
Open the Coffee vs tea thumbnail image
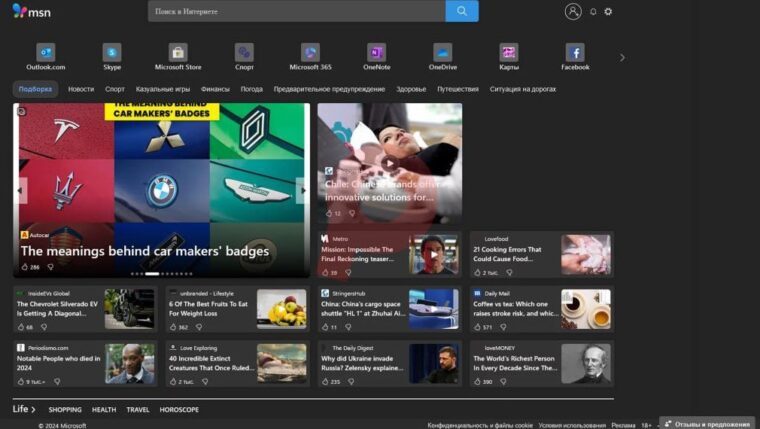click(x=586, y=309)
